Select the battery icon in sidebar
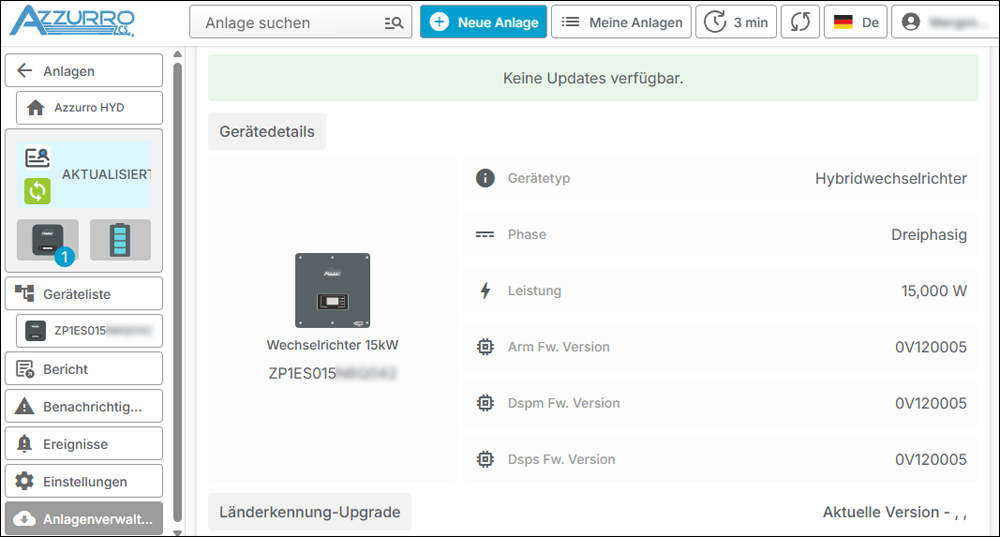This screenshot has height=537, width=1000. [x=120, y=240]
